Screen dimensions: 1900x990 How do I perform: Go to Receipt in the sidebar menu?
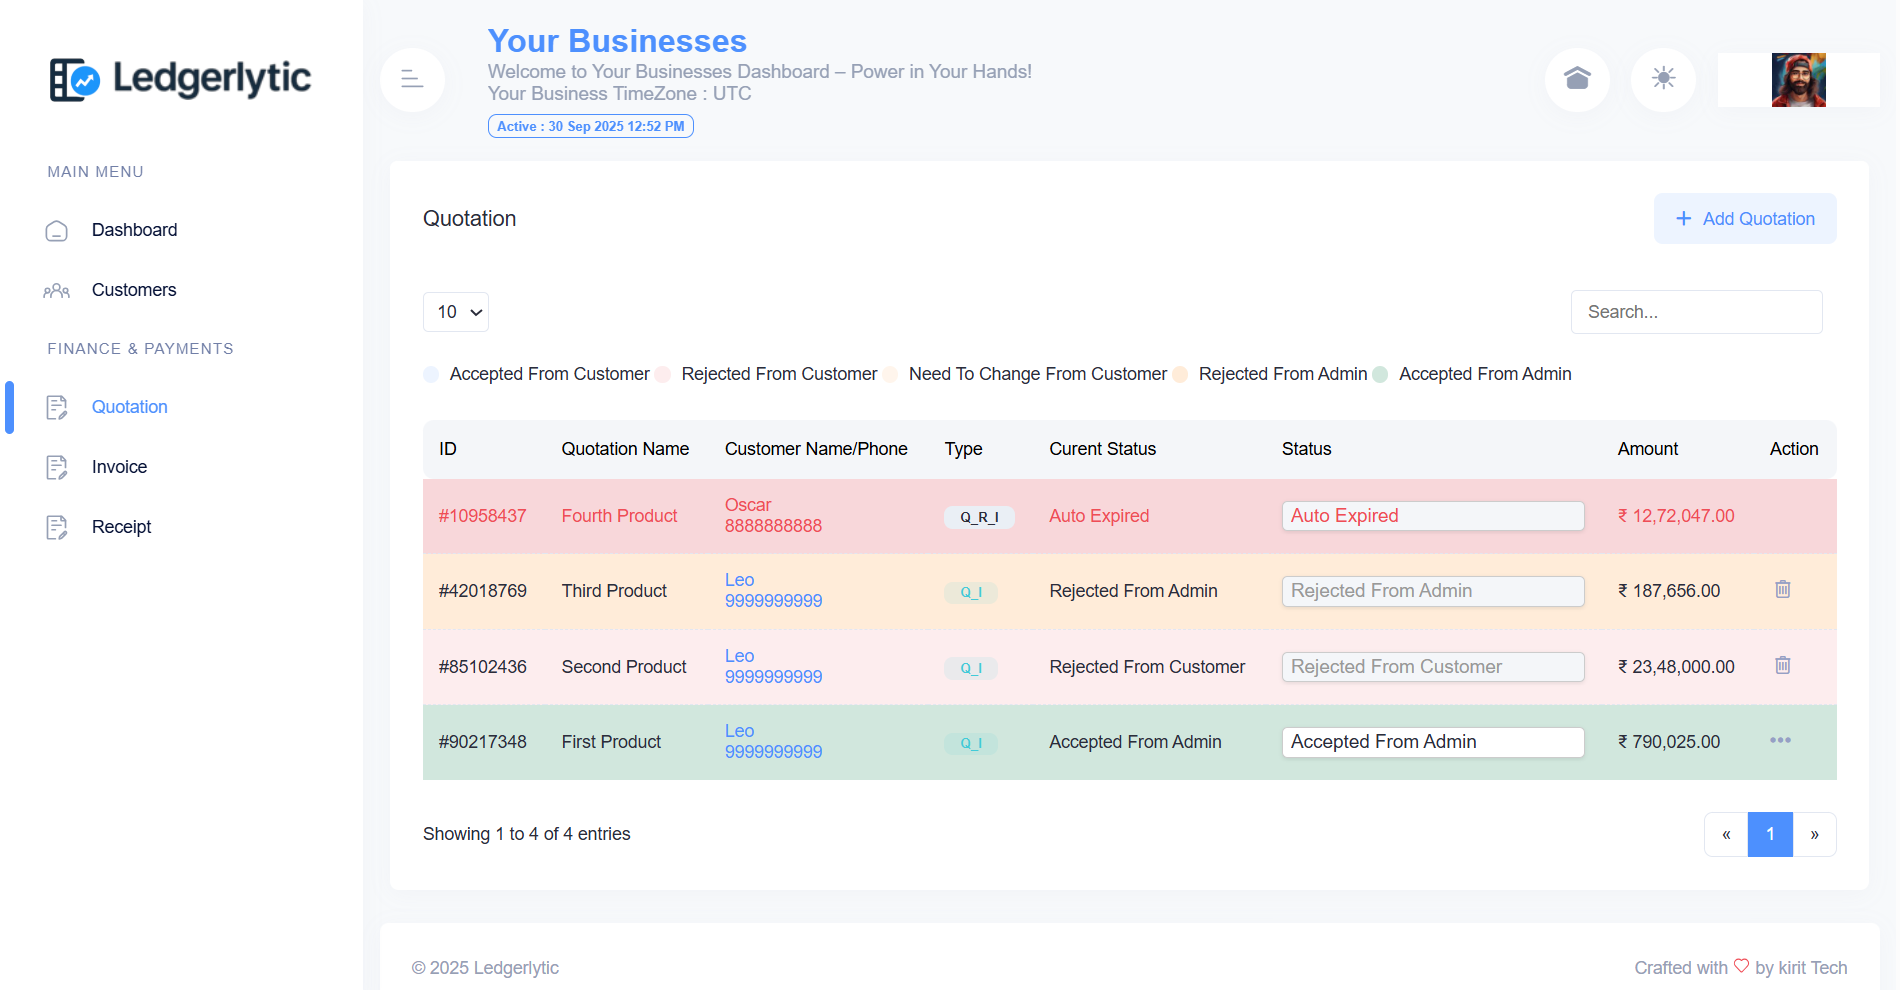click(x=121, y=527)
